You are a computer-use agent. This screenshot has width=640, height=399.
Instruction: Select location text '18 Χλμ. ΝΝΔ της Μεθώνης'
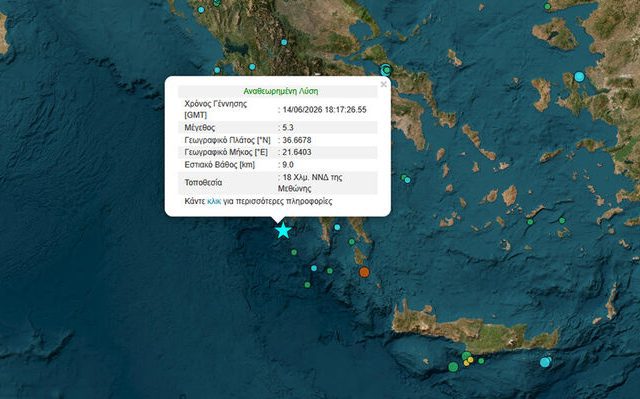(x=310, y=183)
